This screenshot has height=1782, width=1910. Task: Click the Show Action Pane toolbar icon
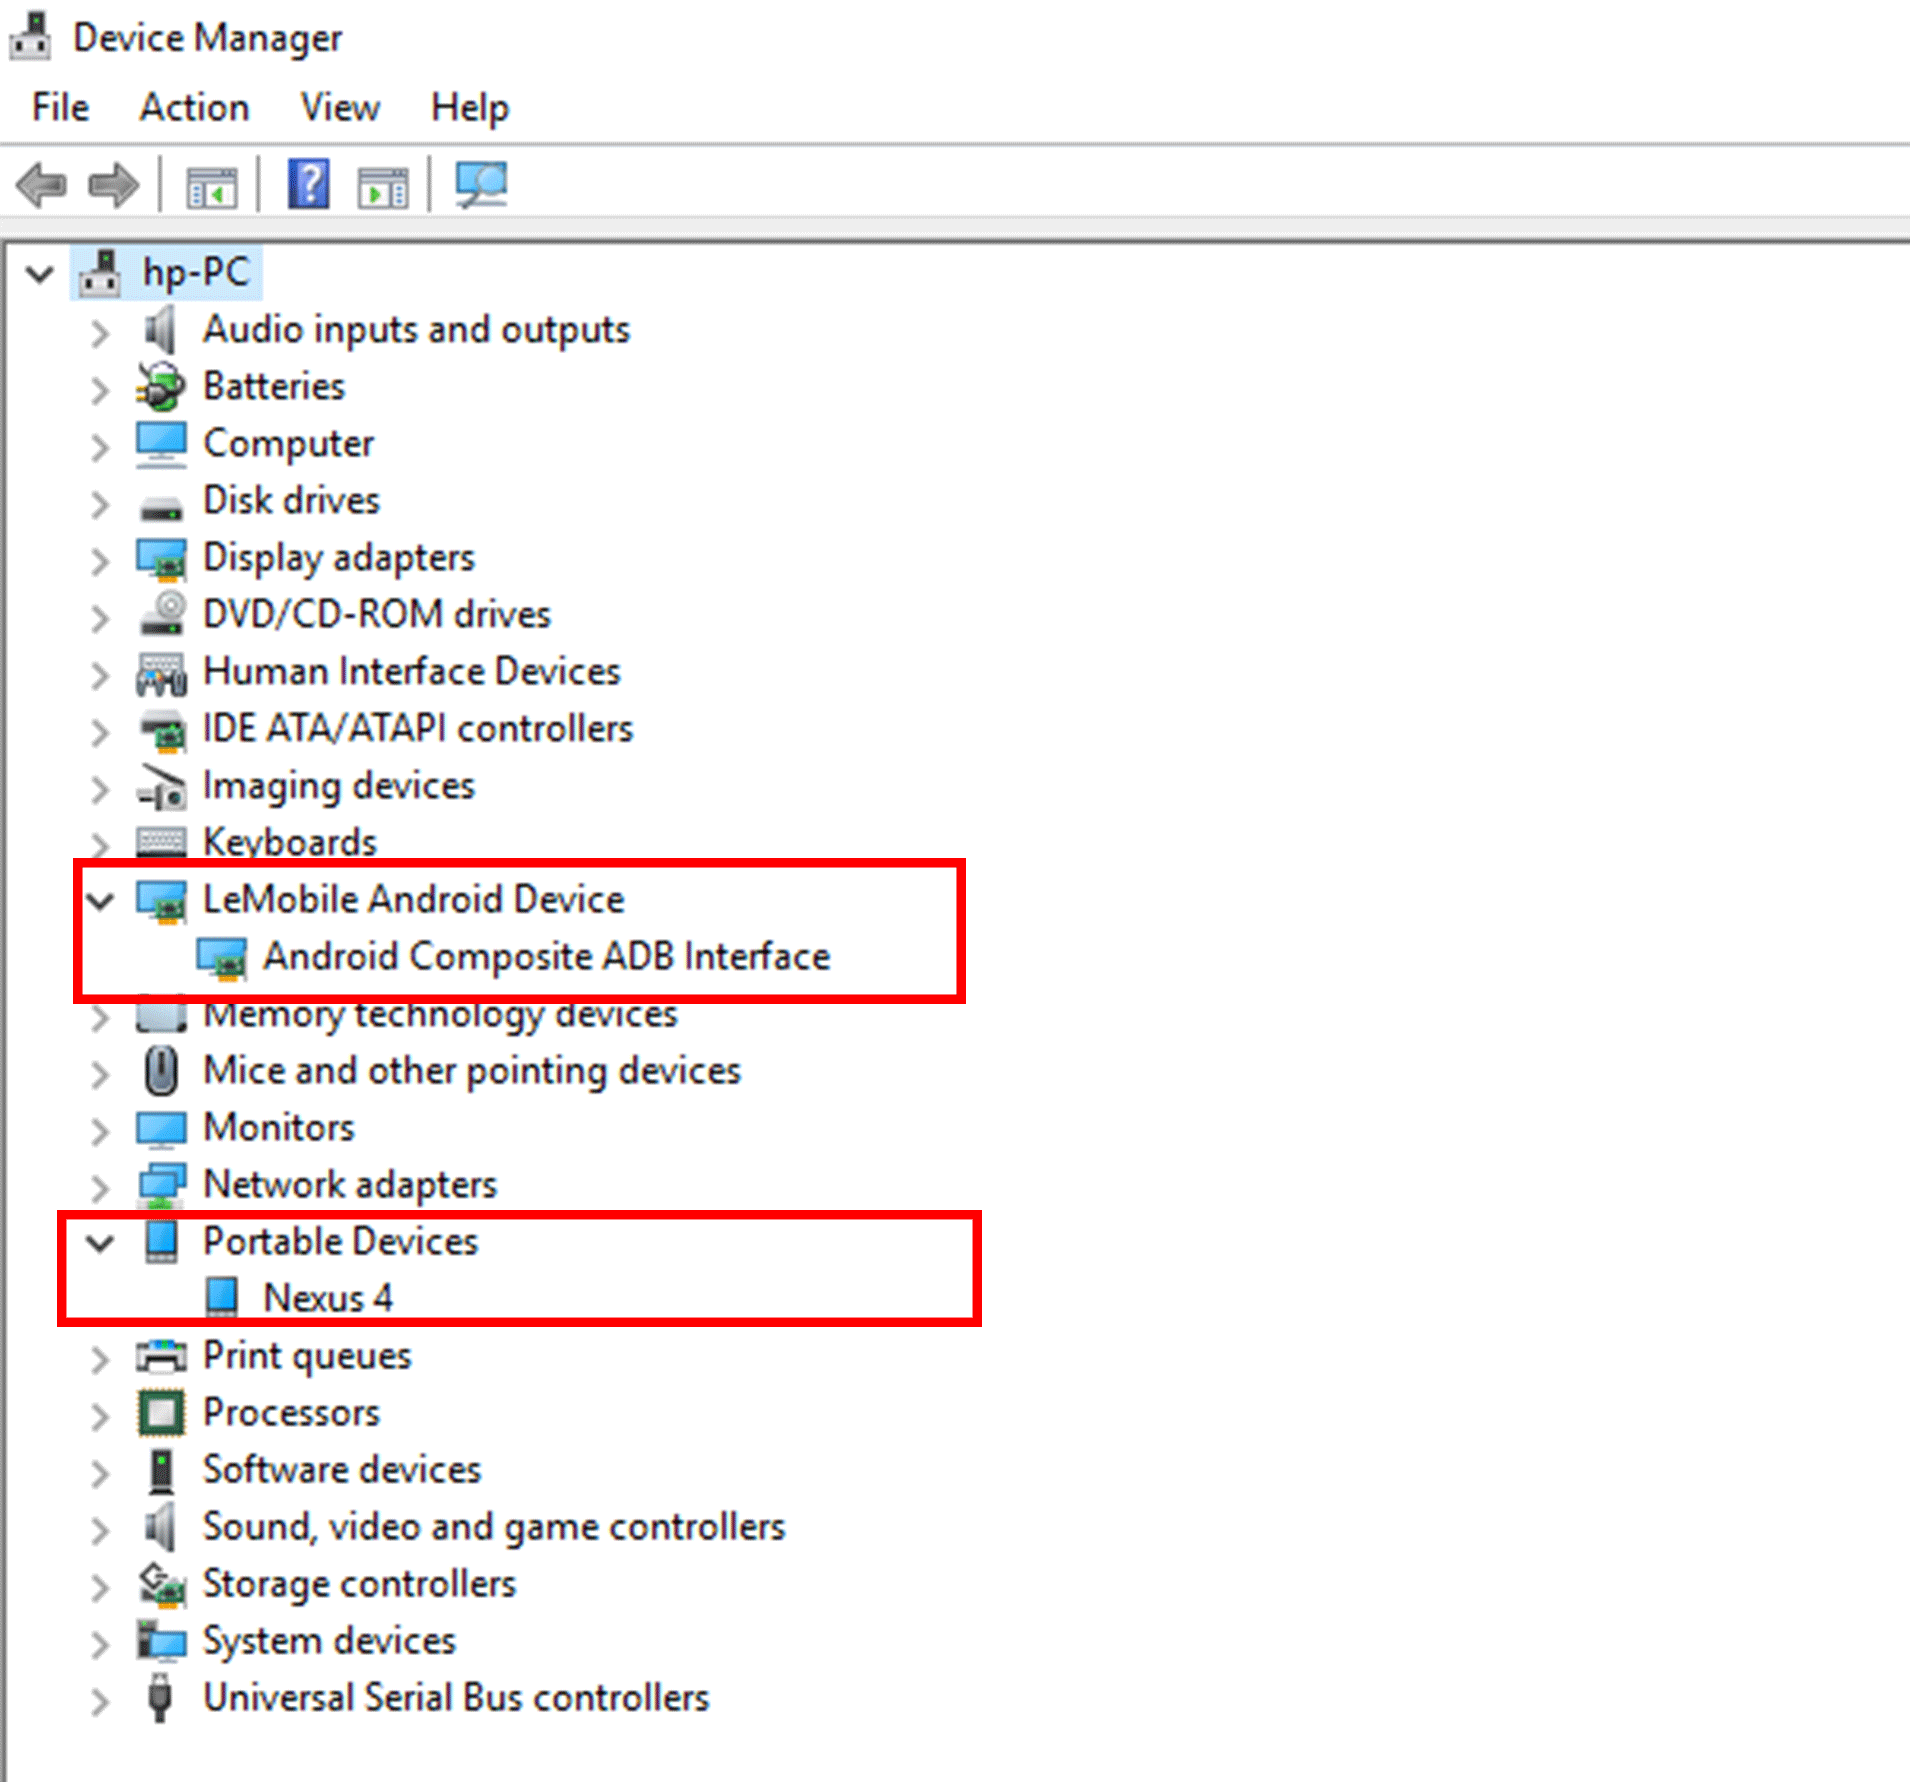tap(383, 184)
